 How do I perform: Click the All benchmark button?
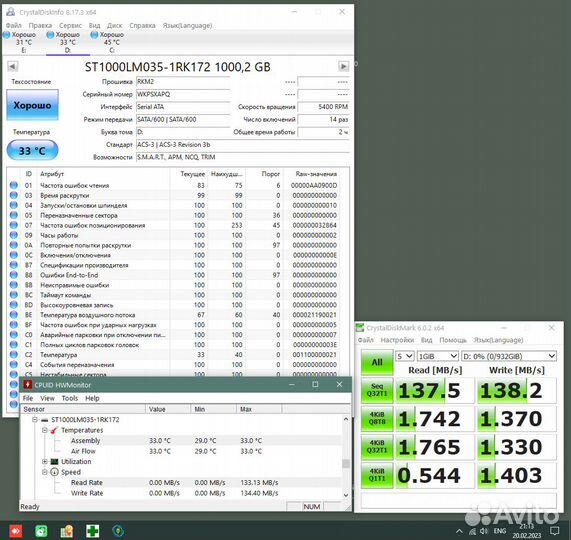[x=377, y=362]
